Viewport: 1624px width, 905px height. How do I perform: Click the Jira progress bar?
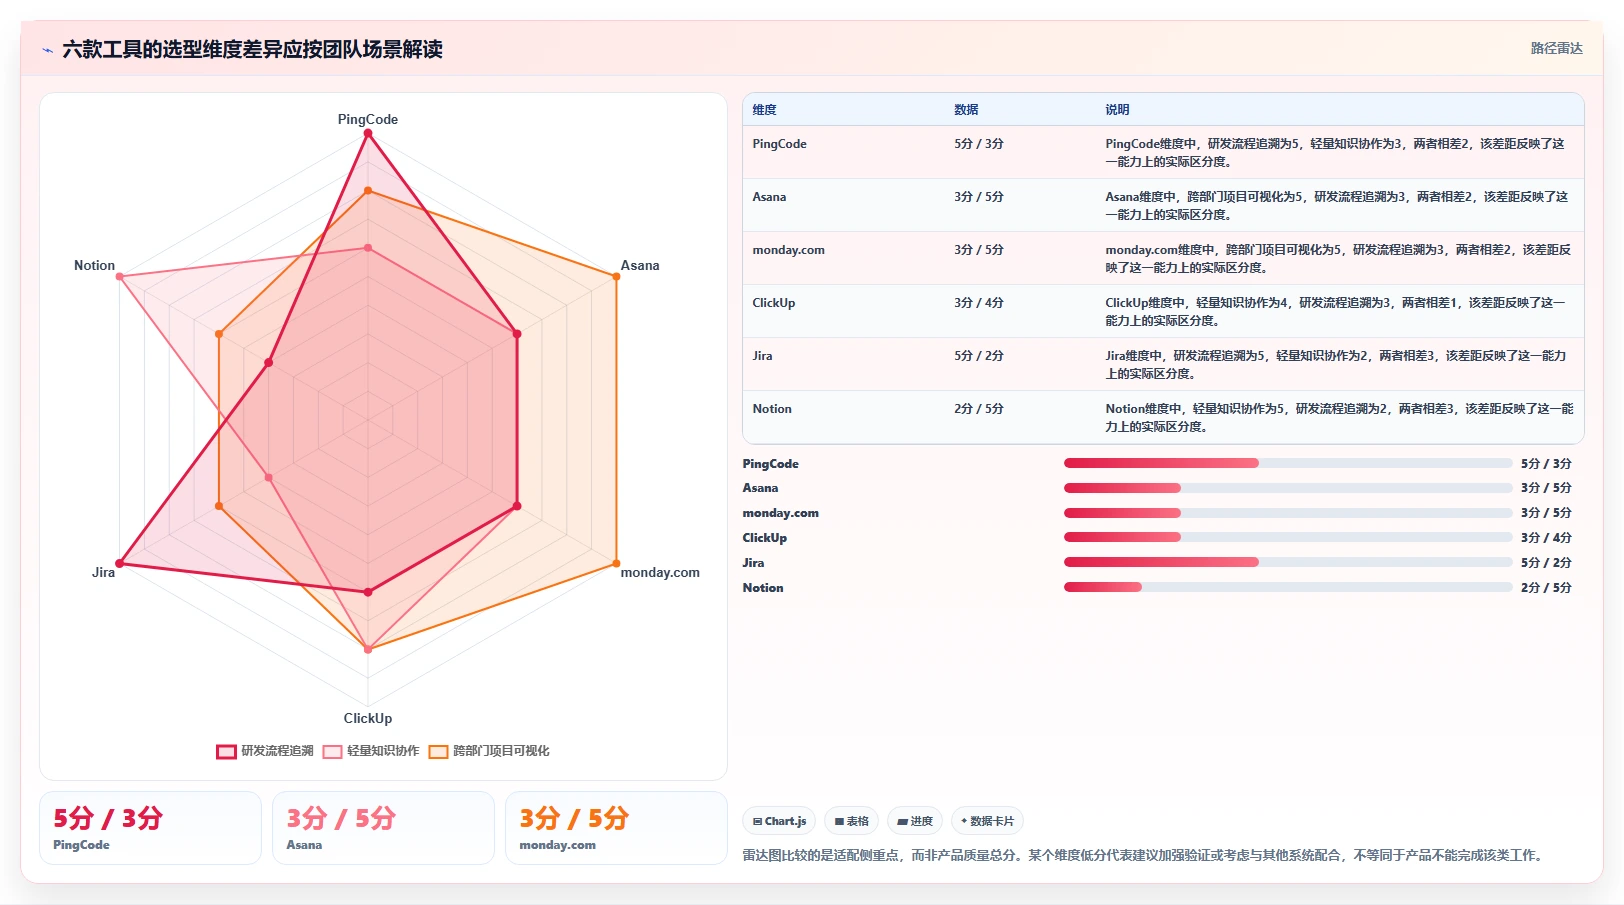tap(1288, 562)
